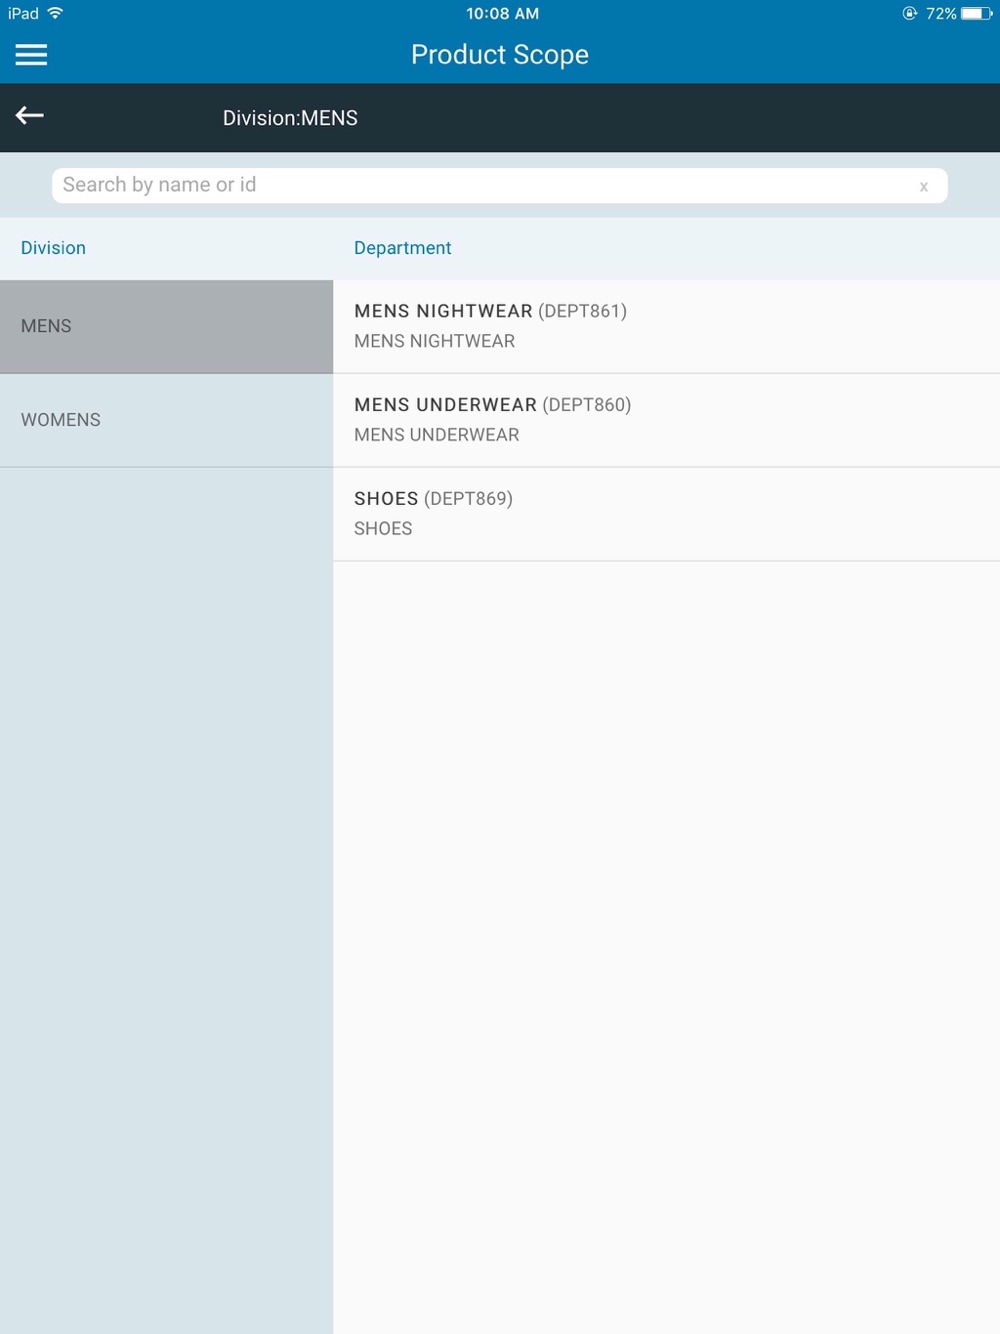Click the Department column header
This screenshot has height=1334, width=1000.
402,248
